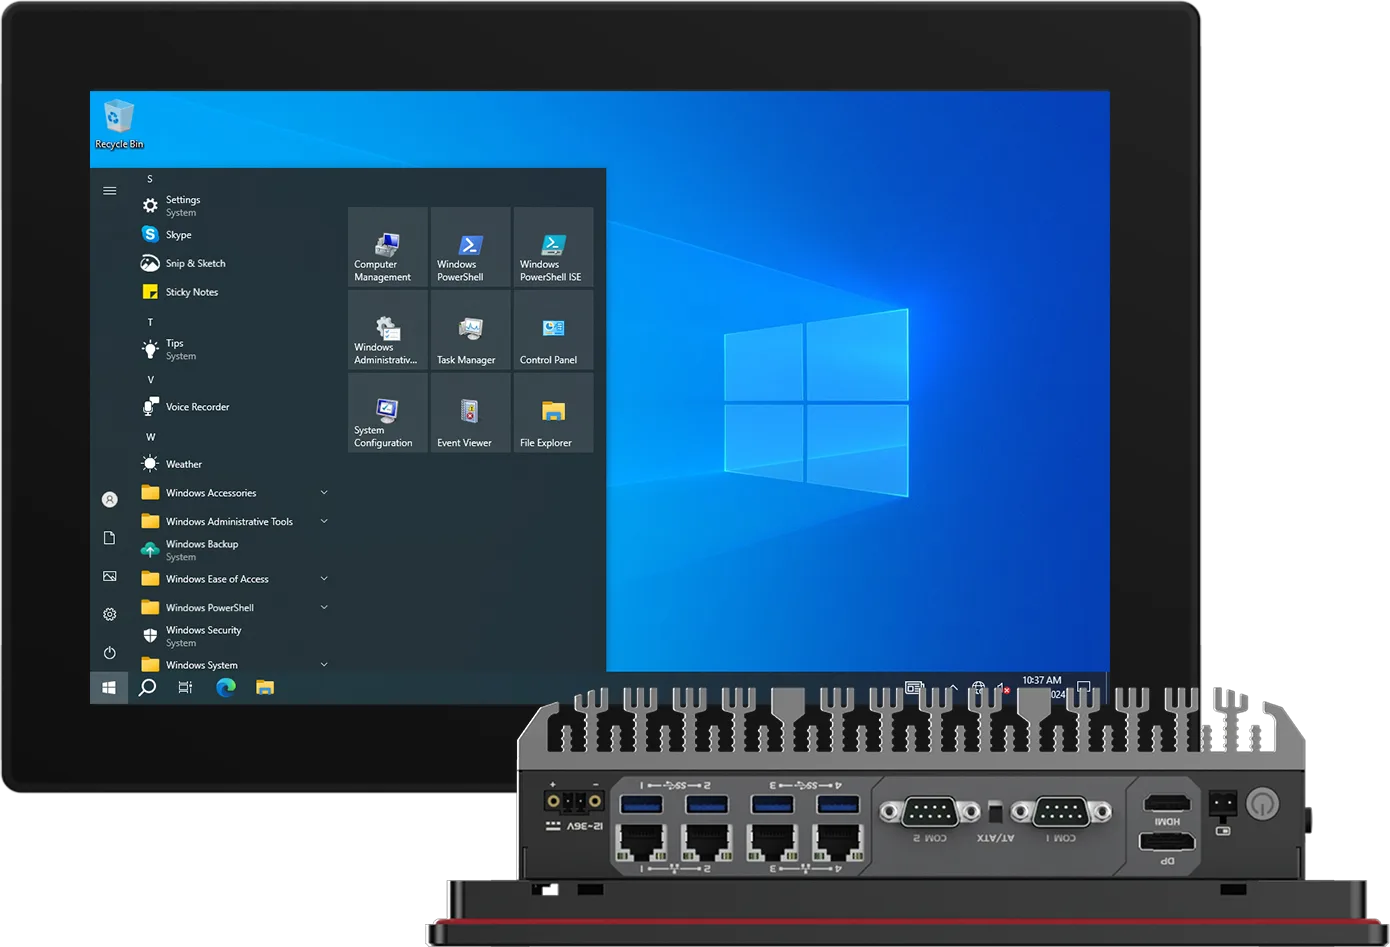
Task: Expand Windows Administrative Tools folder chevron
Action: [x=324, y=521]
